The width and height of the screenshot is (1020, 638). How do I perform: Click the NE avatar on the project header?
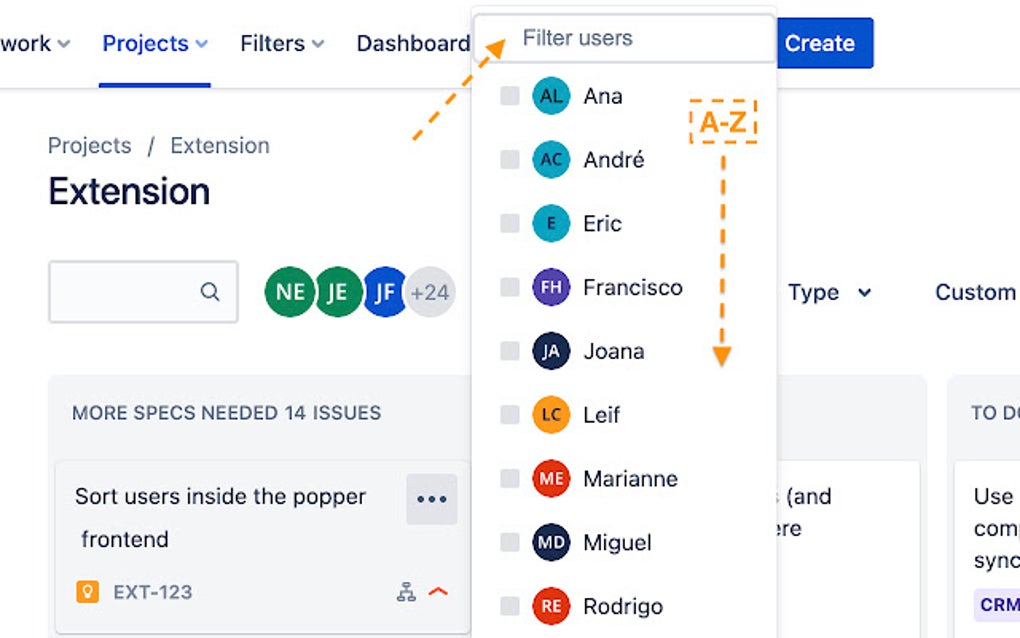coord(288,292)
